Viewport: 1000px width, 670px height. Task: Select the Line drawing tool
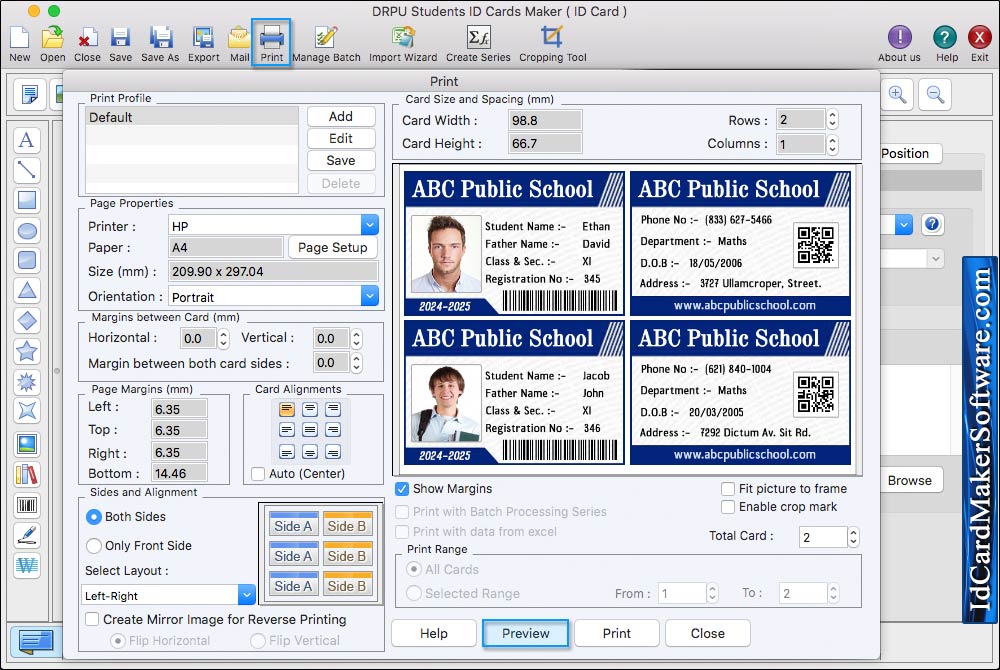(27, 170)
